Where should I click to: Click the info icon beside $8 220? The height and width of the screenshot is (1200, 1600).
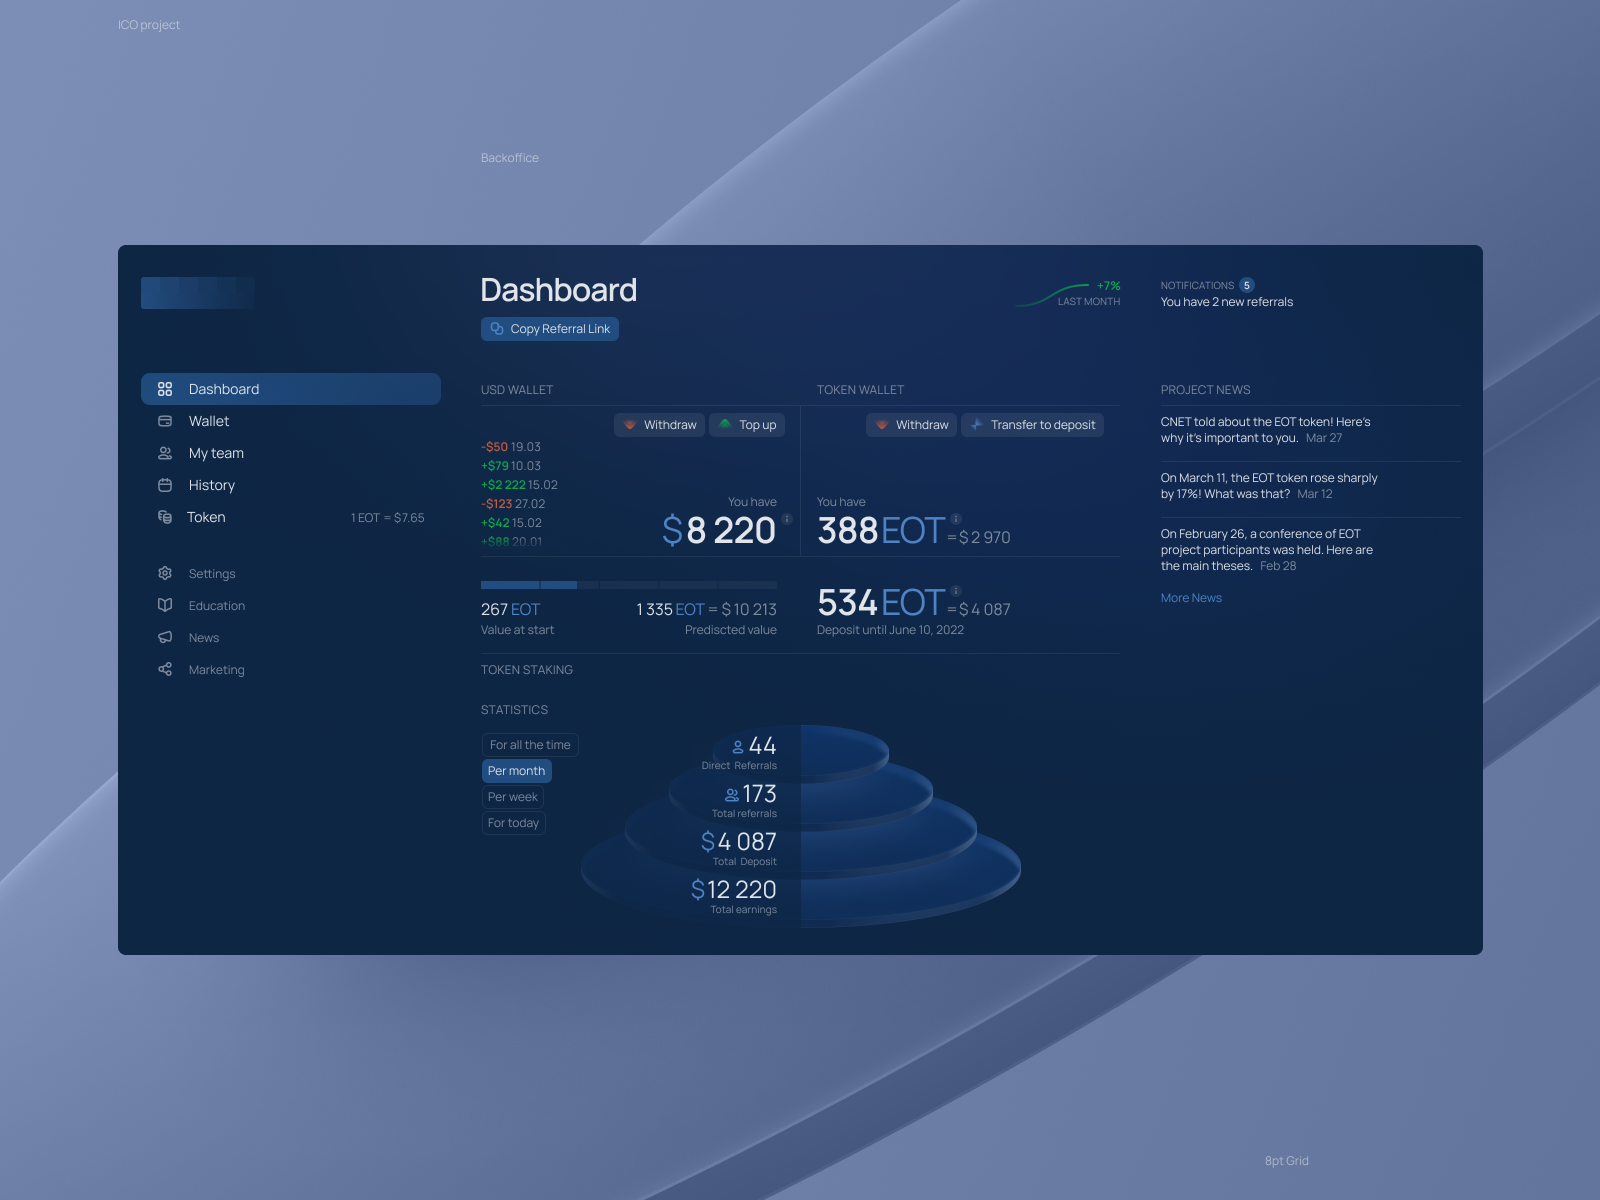(787, 519)
